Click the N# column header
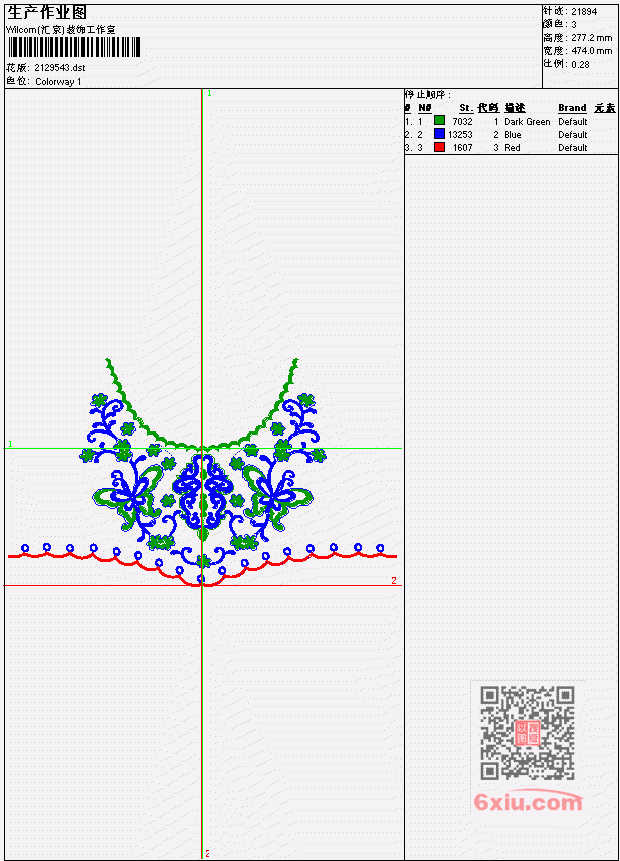 pyautogui.click(x=424, y=108)
